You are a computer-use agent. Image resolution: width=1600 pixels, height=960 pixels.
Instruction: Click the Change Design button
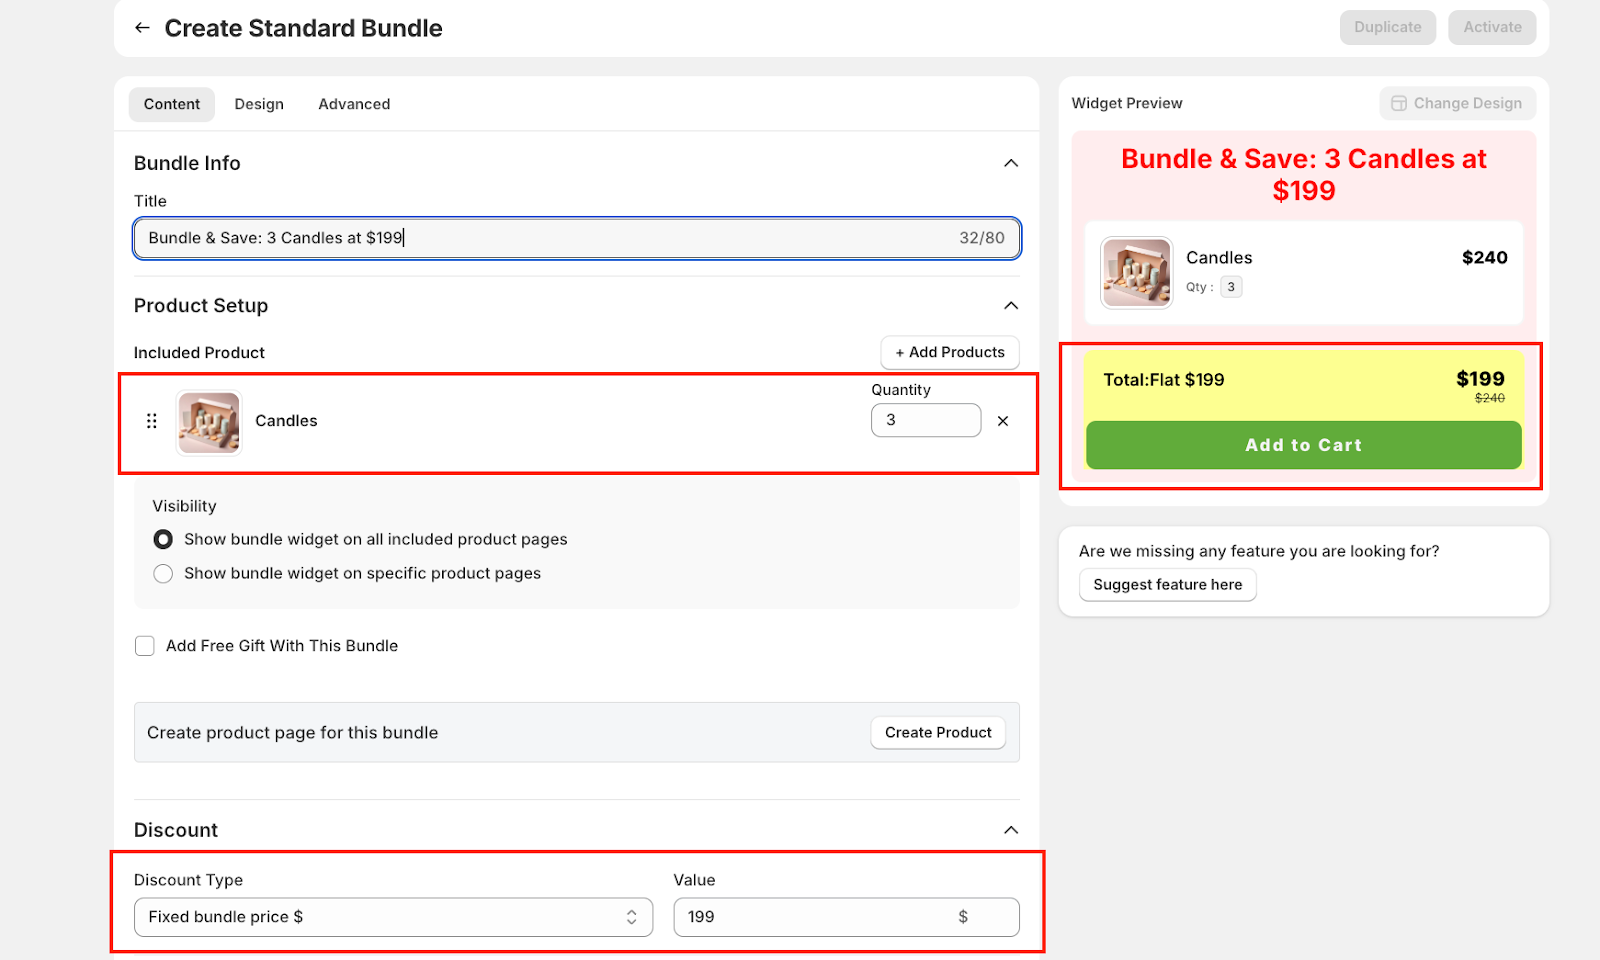1457,103
